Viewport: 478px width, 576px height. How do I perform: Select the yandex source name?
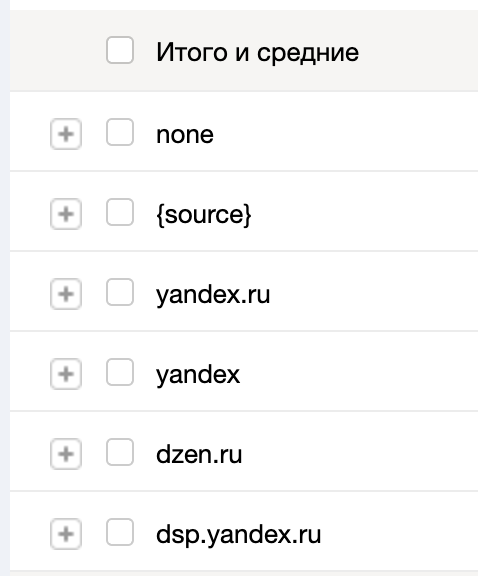point(198,375)
